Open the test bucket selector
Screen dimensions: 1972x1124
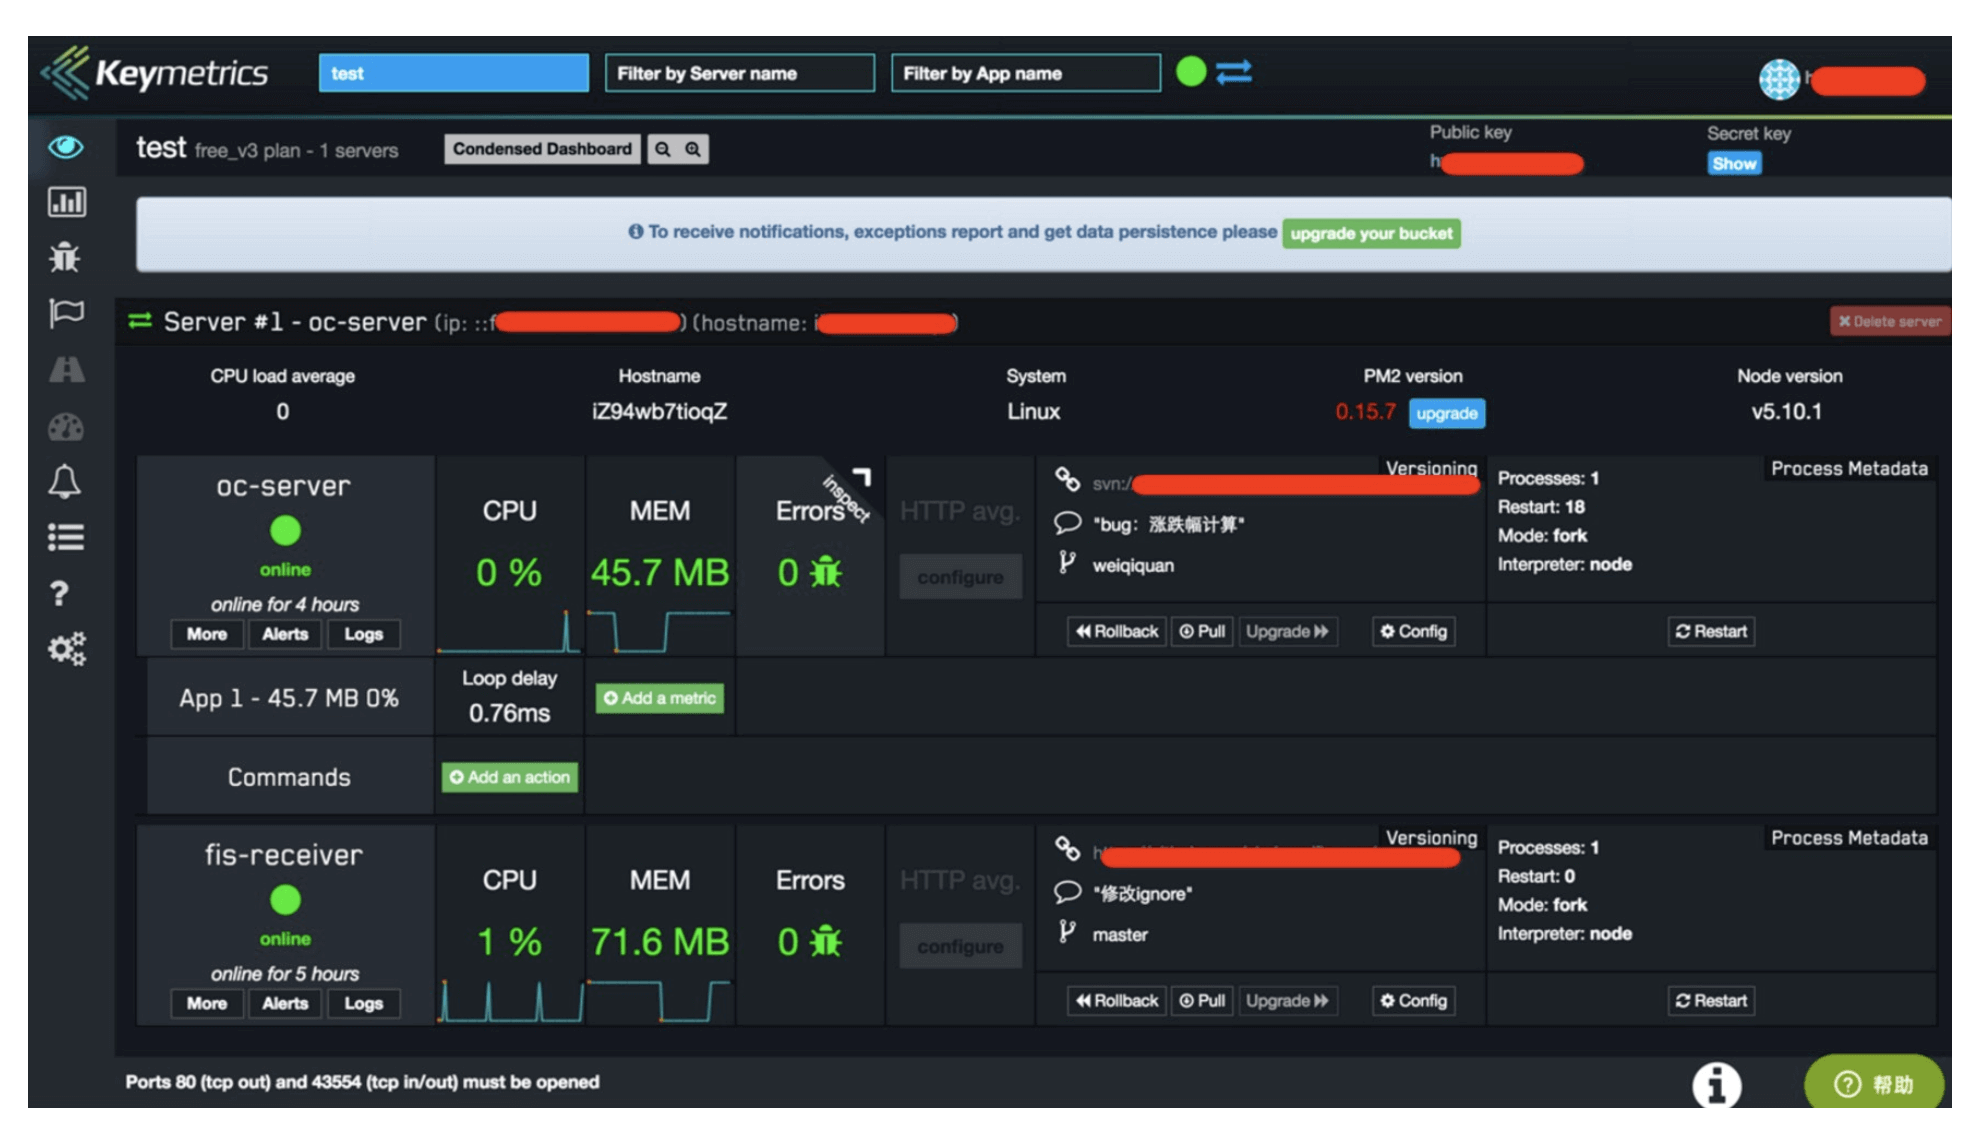tap(454, 73)
